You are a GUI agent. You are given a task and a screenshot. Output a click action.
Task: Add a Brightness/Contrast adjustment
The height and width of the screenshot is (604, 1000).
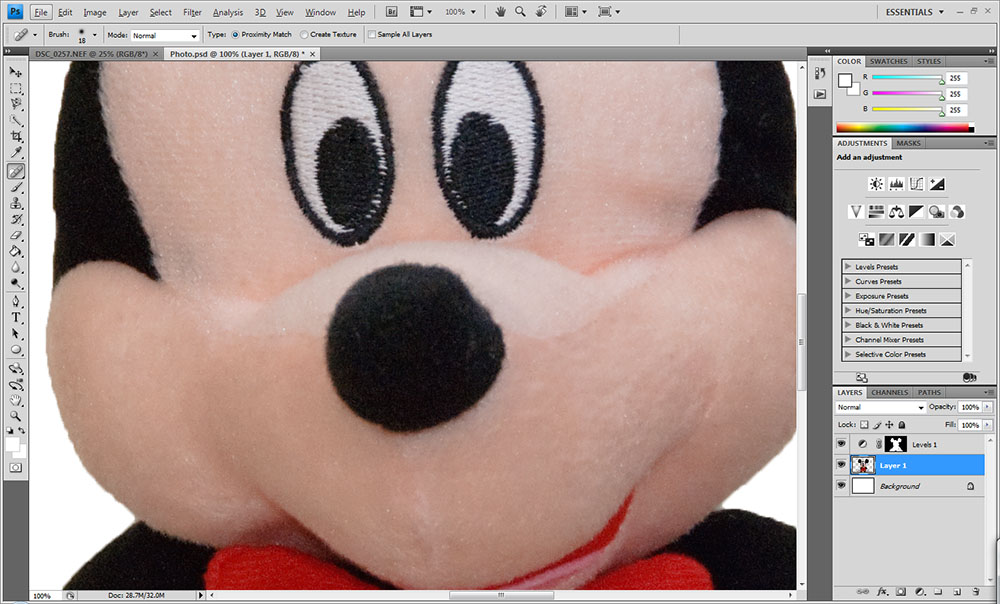tap(876, 184)
